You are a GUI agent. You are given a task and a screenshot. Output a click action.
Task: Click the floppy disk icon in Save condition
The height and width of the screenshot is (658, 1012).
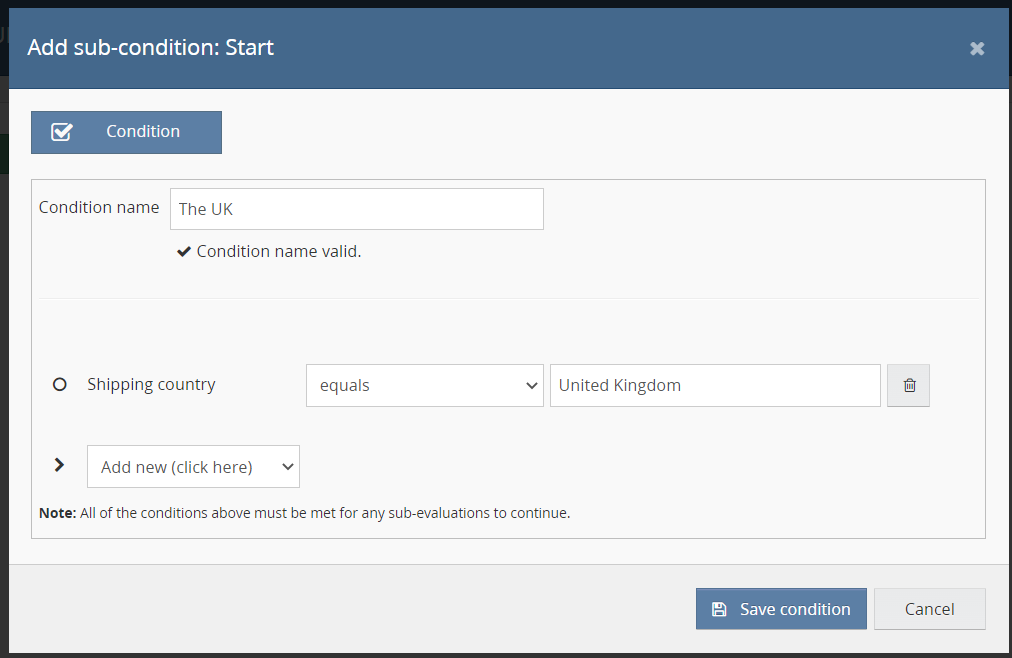pyautogui.click(x=718, y=609)
